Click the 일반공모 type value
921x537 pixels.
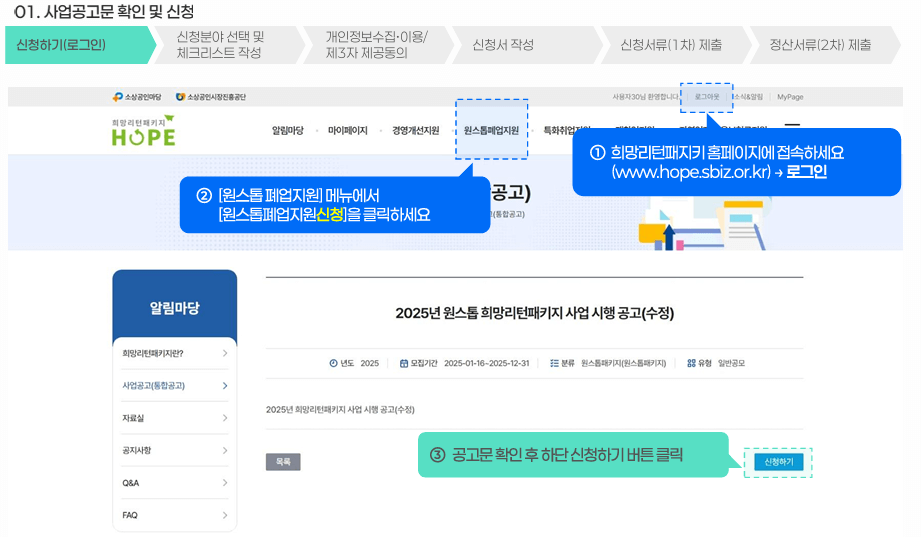pyautogui.click(x=731, y=363)
